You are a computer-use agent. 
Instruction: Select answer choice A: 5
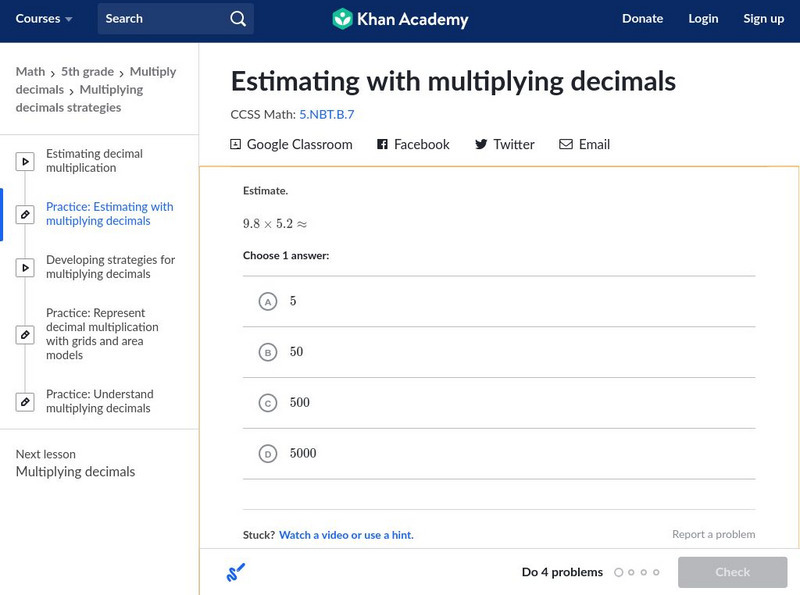click(x=267, y=301)
